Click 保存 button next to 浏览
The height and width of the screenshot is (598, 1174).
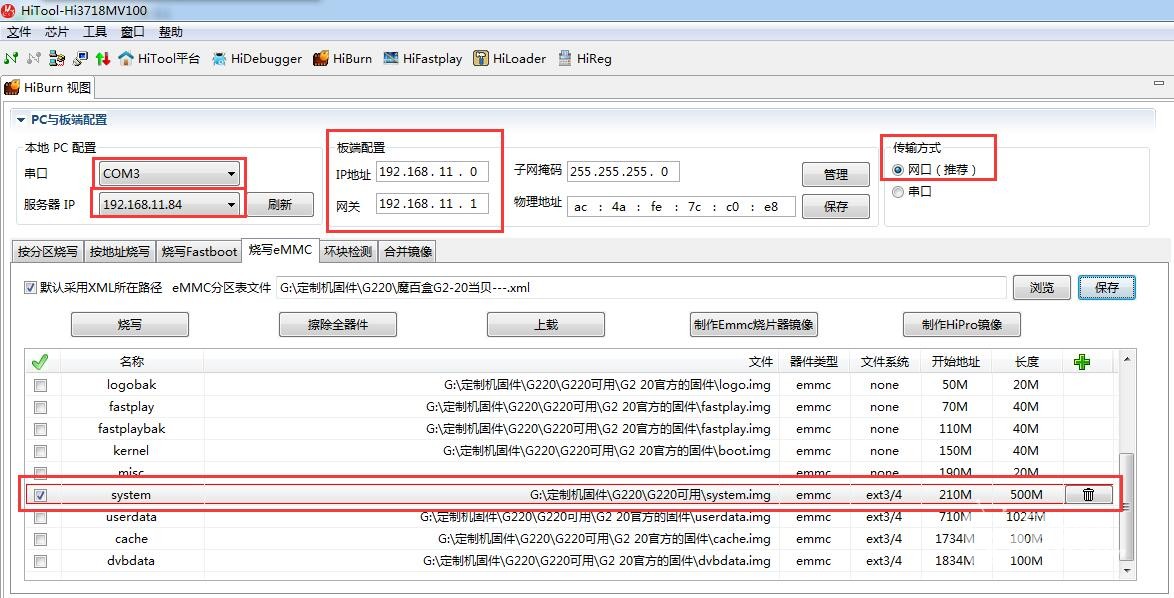[x=1107, y=287]
